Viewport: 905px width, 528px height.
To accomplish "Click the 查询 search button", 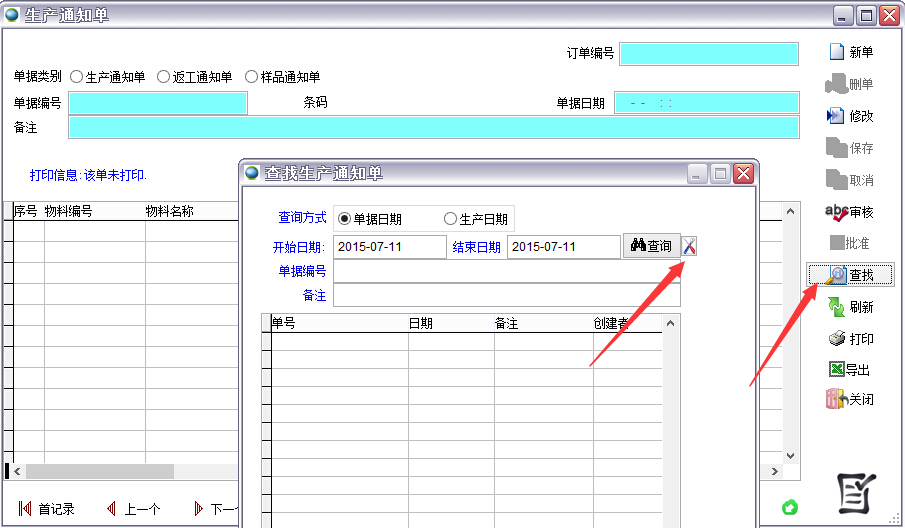I will point(651,246).
